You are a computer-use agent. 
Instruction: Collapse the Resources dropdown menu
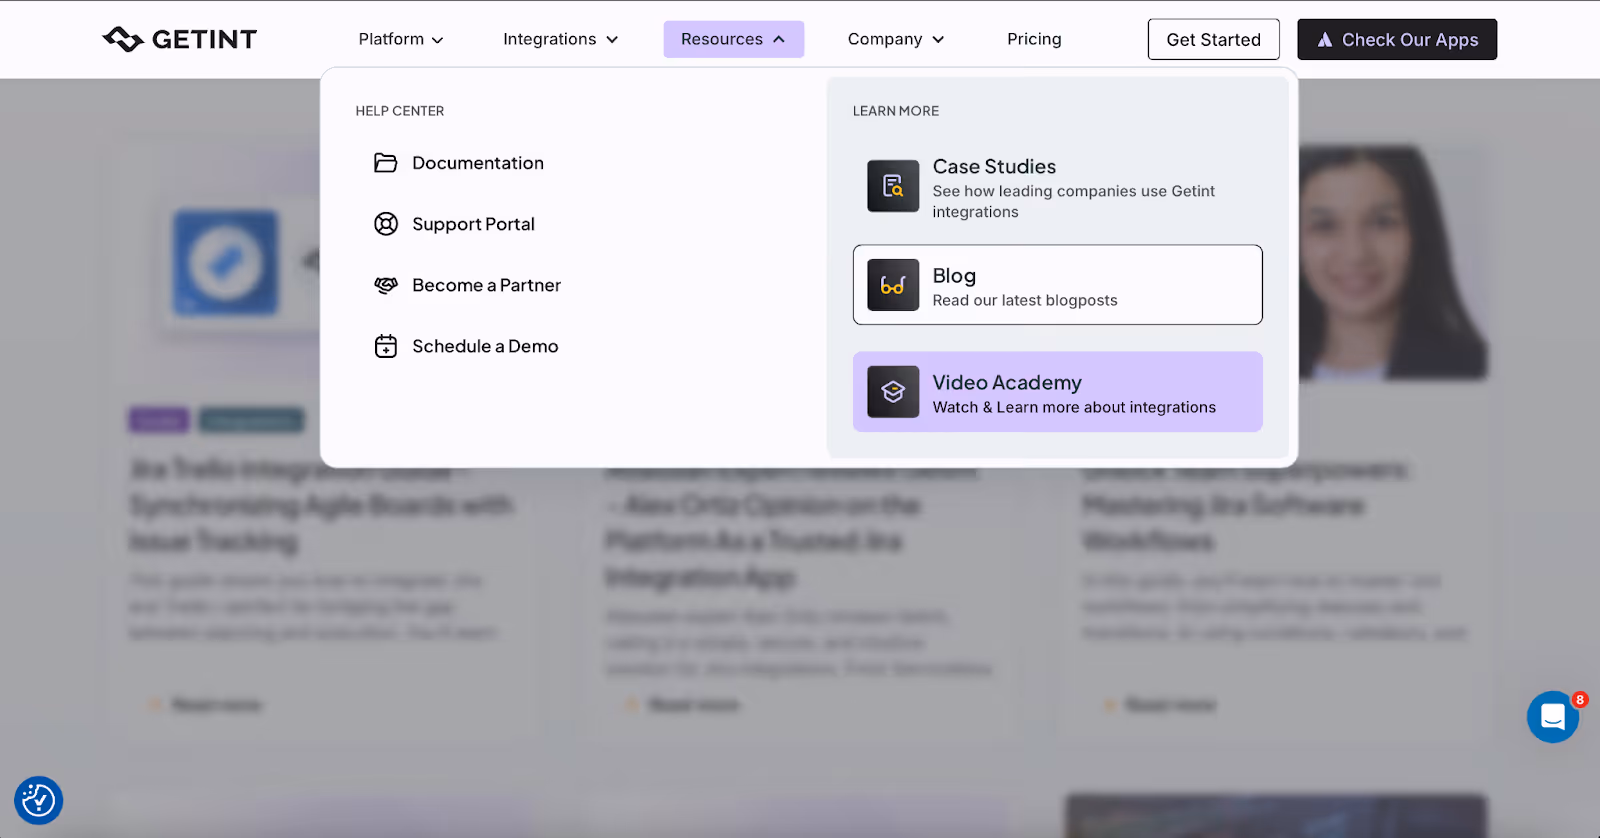(734, 39)
